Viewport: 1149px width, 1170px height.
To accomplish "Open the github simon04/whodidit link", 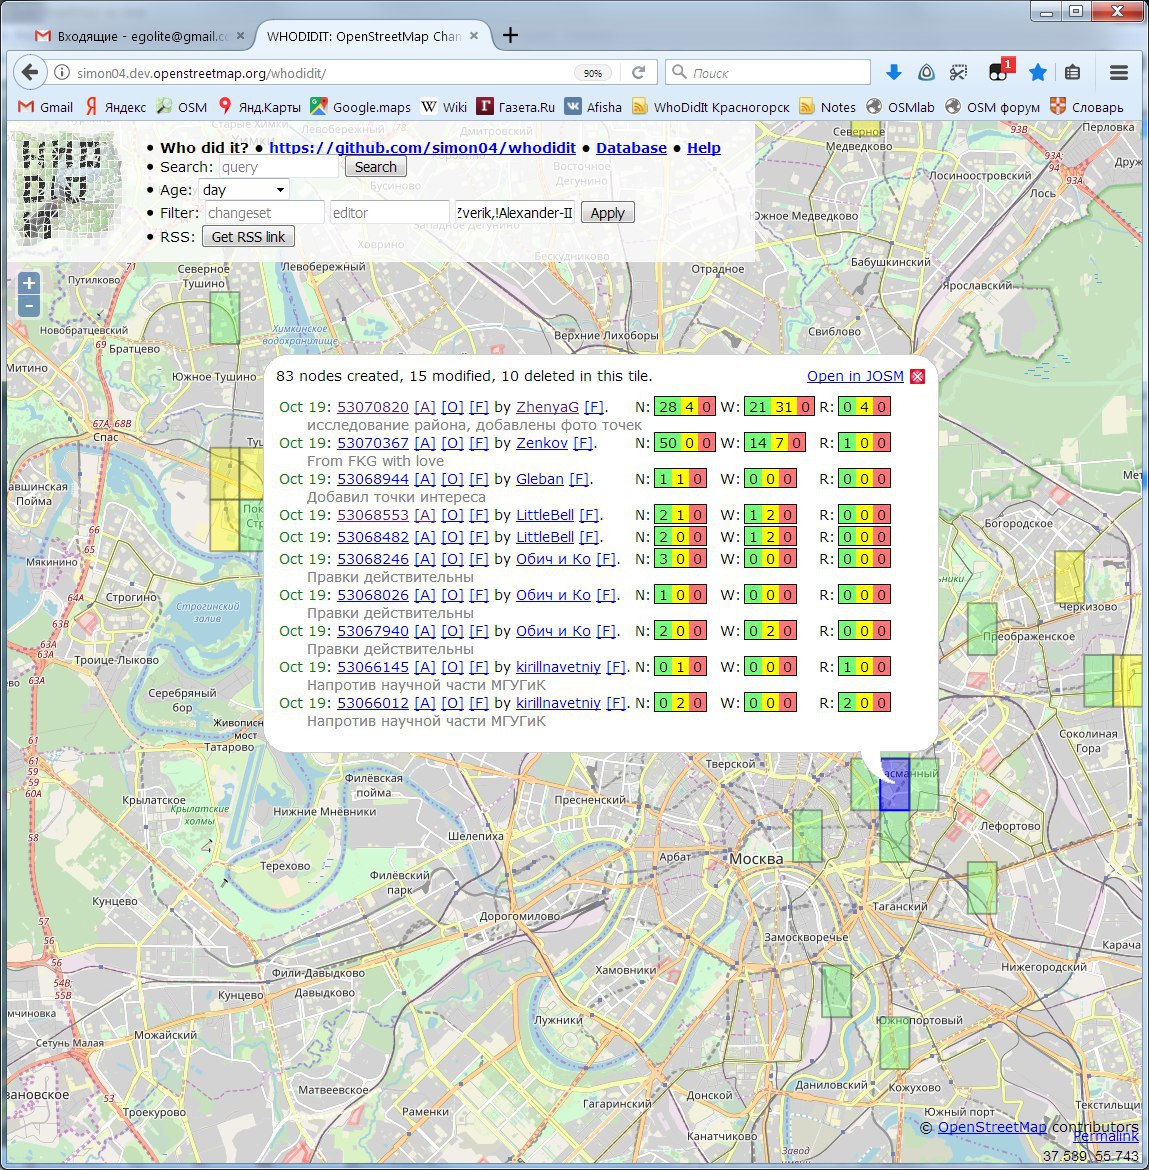I will coord(422,148).
